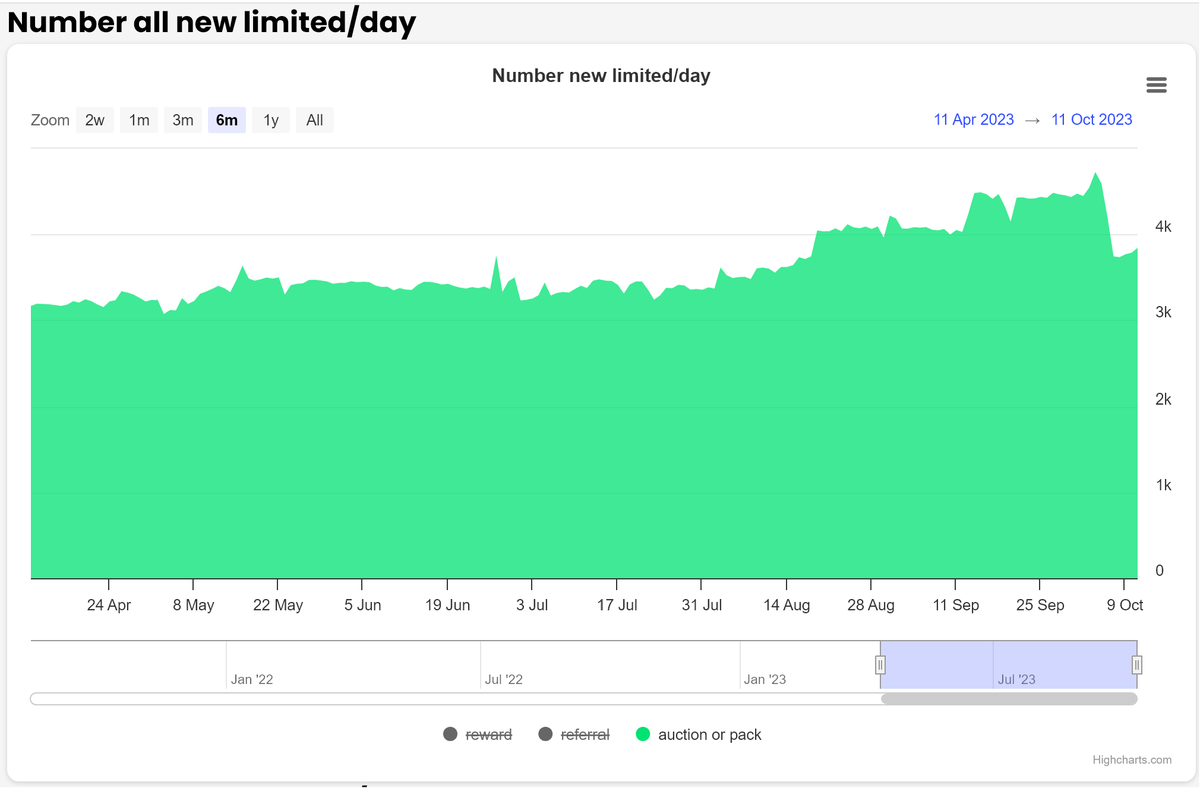
Task: Click the navigator scrollbar thumb
Action: (x=1009, y=699)
